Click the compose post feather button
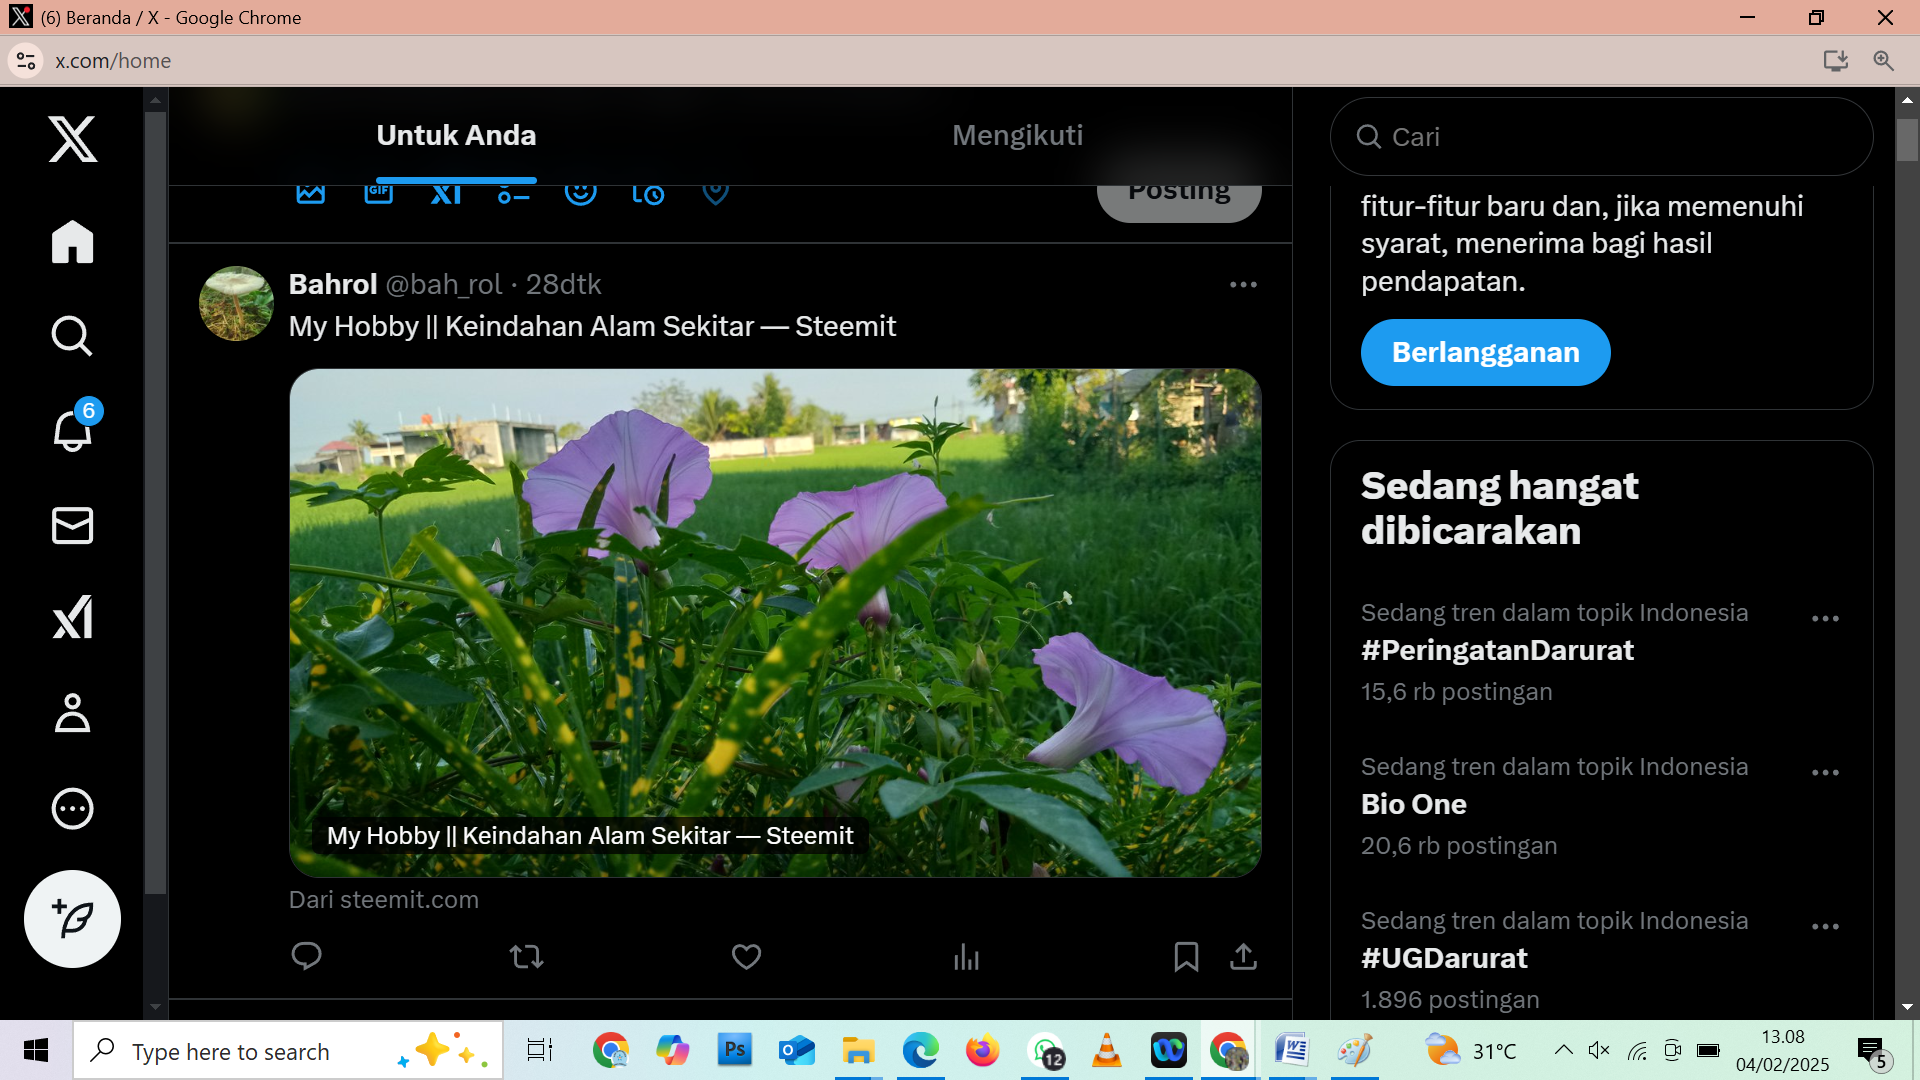 click(72, 918)
